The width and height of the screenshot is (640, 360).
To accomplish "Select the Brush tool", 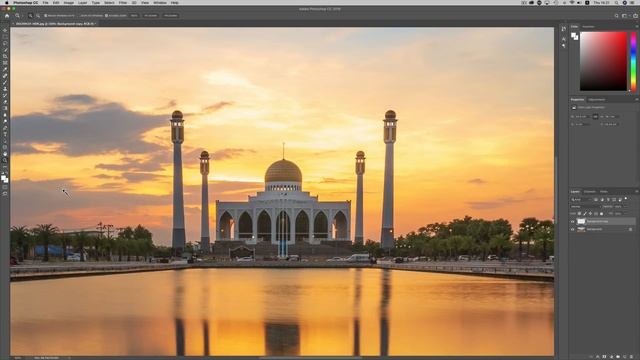I will pos(5,82).
